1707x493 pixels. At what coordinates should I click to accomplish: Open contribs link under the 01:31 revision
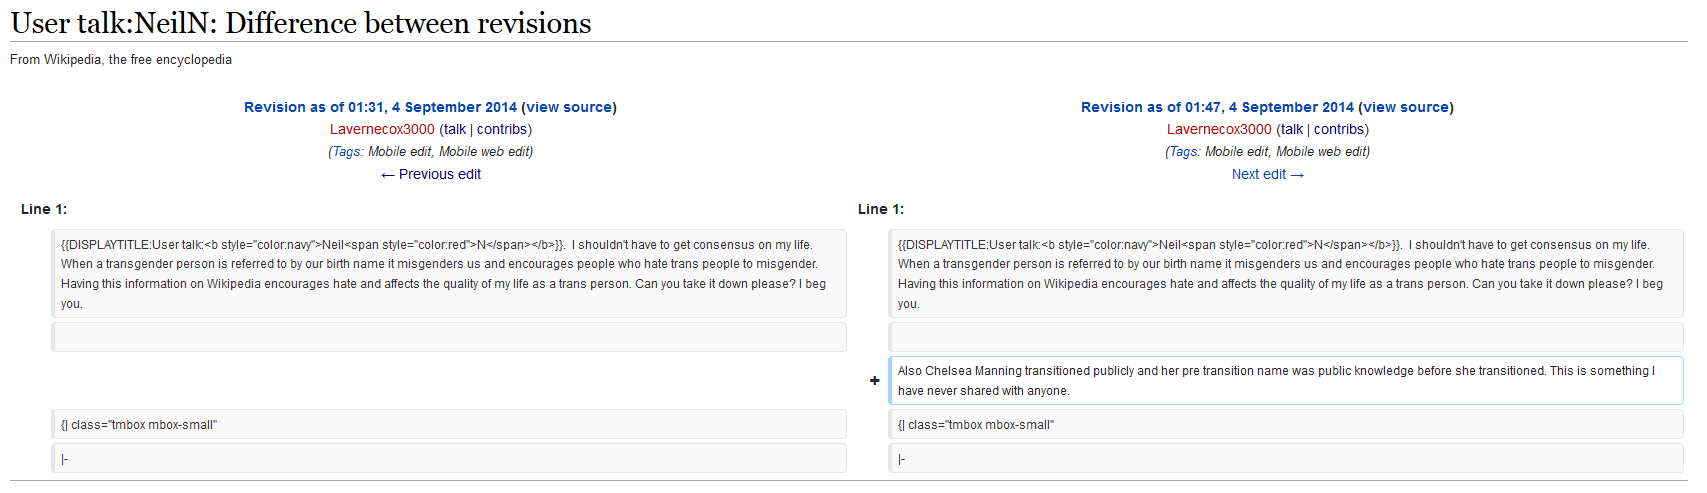coord(502,129)
